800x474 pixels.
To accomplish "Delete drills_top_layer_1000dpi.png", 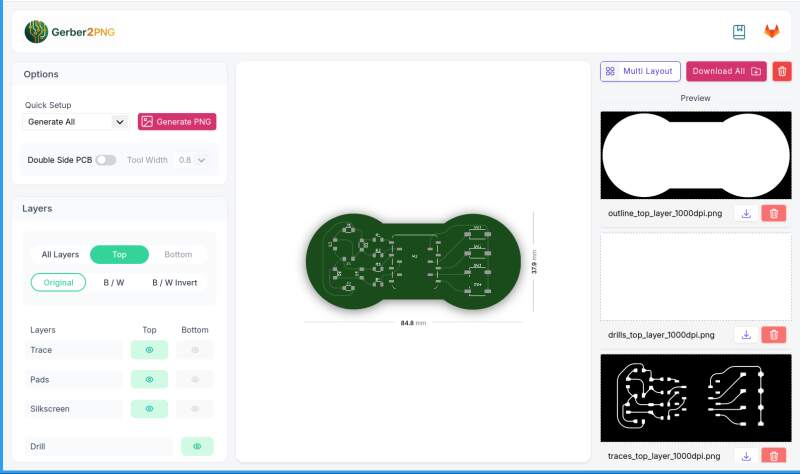I will point(773,335).
